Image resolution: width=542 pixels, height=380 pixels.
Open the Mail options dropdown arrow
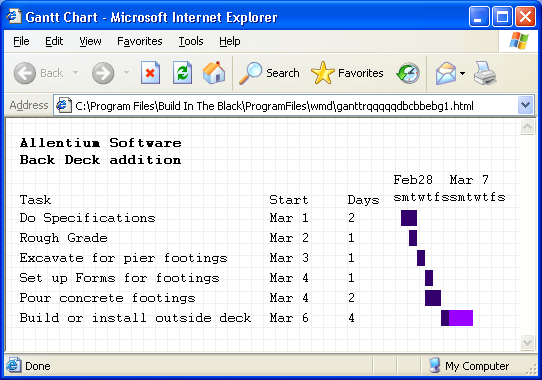[462, 73]
